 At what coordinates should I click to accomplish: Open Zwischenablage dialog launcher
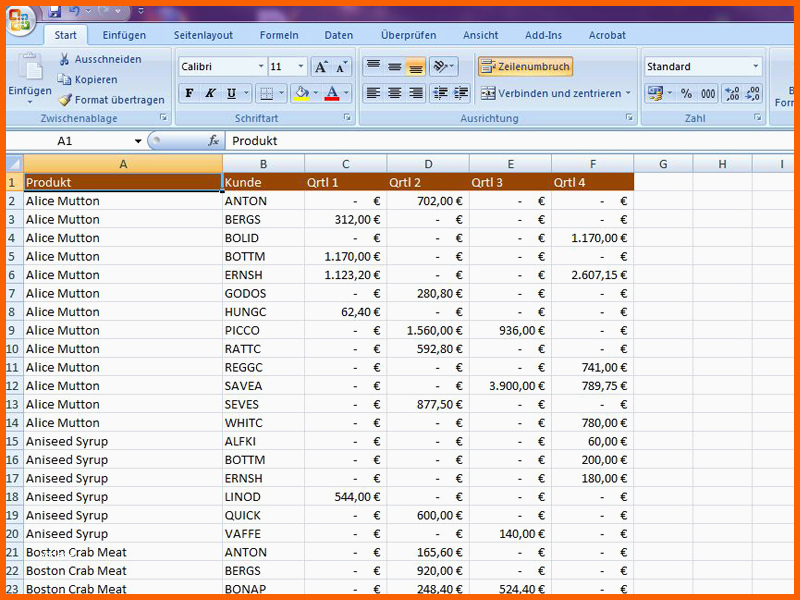[163, 117]
